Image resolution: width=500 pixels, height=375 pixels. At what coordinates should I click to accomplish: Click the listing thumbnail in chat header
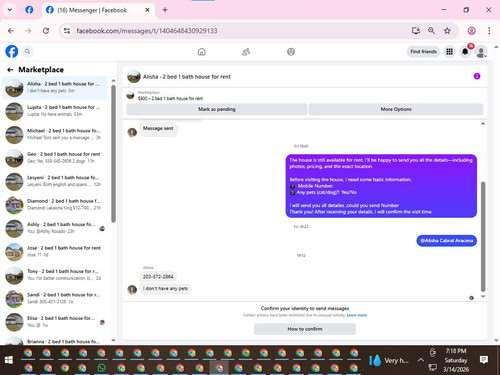(134, 77)
